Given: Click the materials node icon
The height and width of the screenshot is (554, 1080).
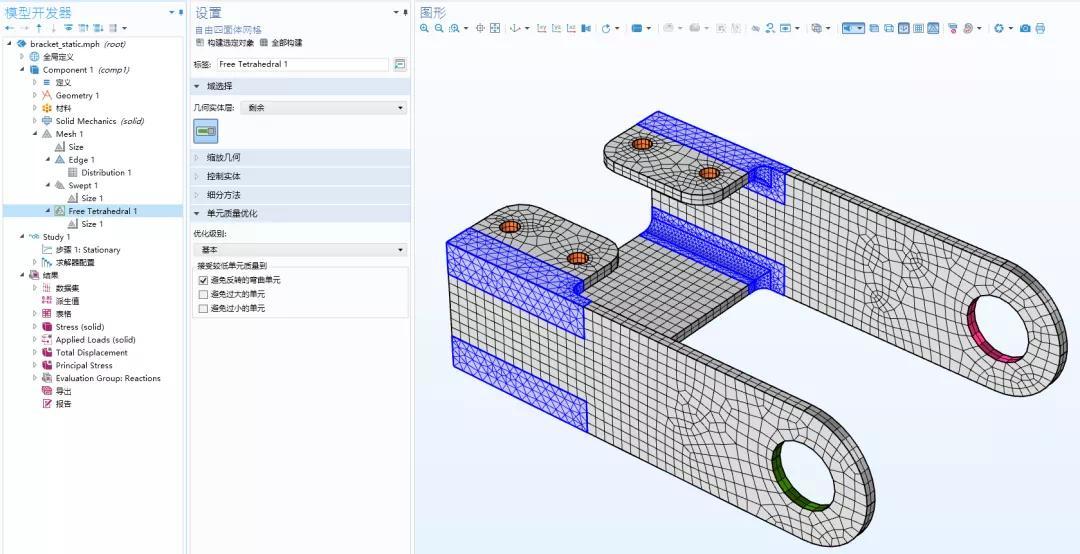Looking at the screenshot, I should pos(47,108).
